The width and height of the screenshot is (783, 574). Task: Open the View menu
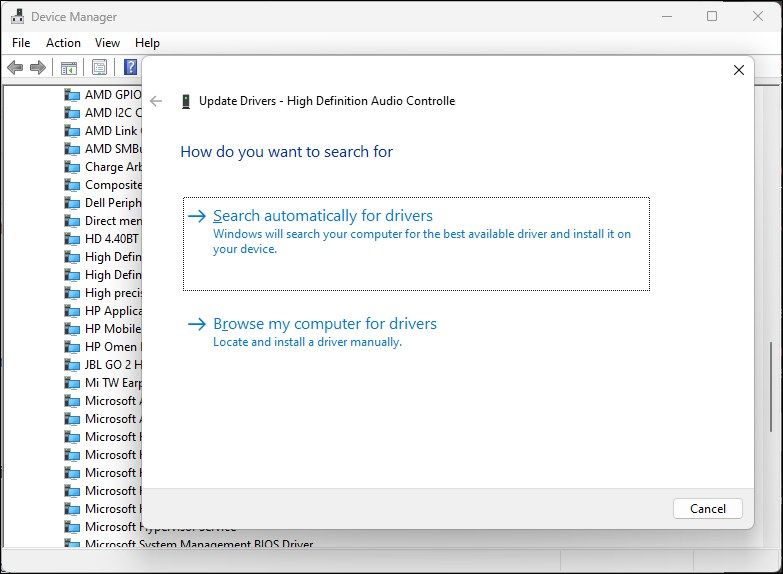107,43
